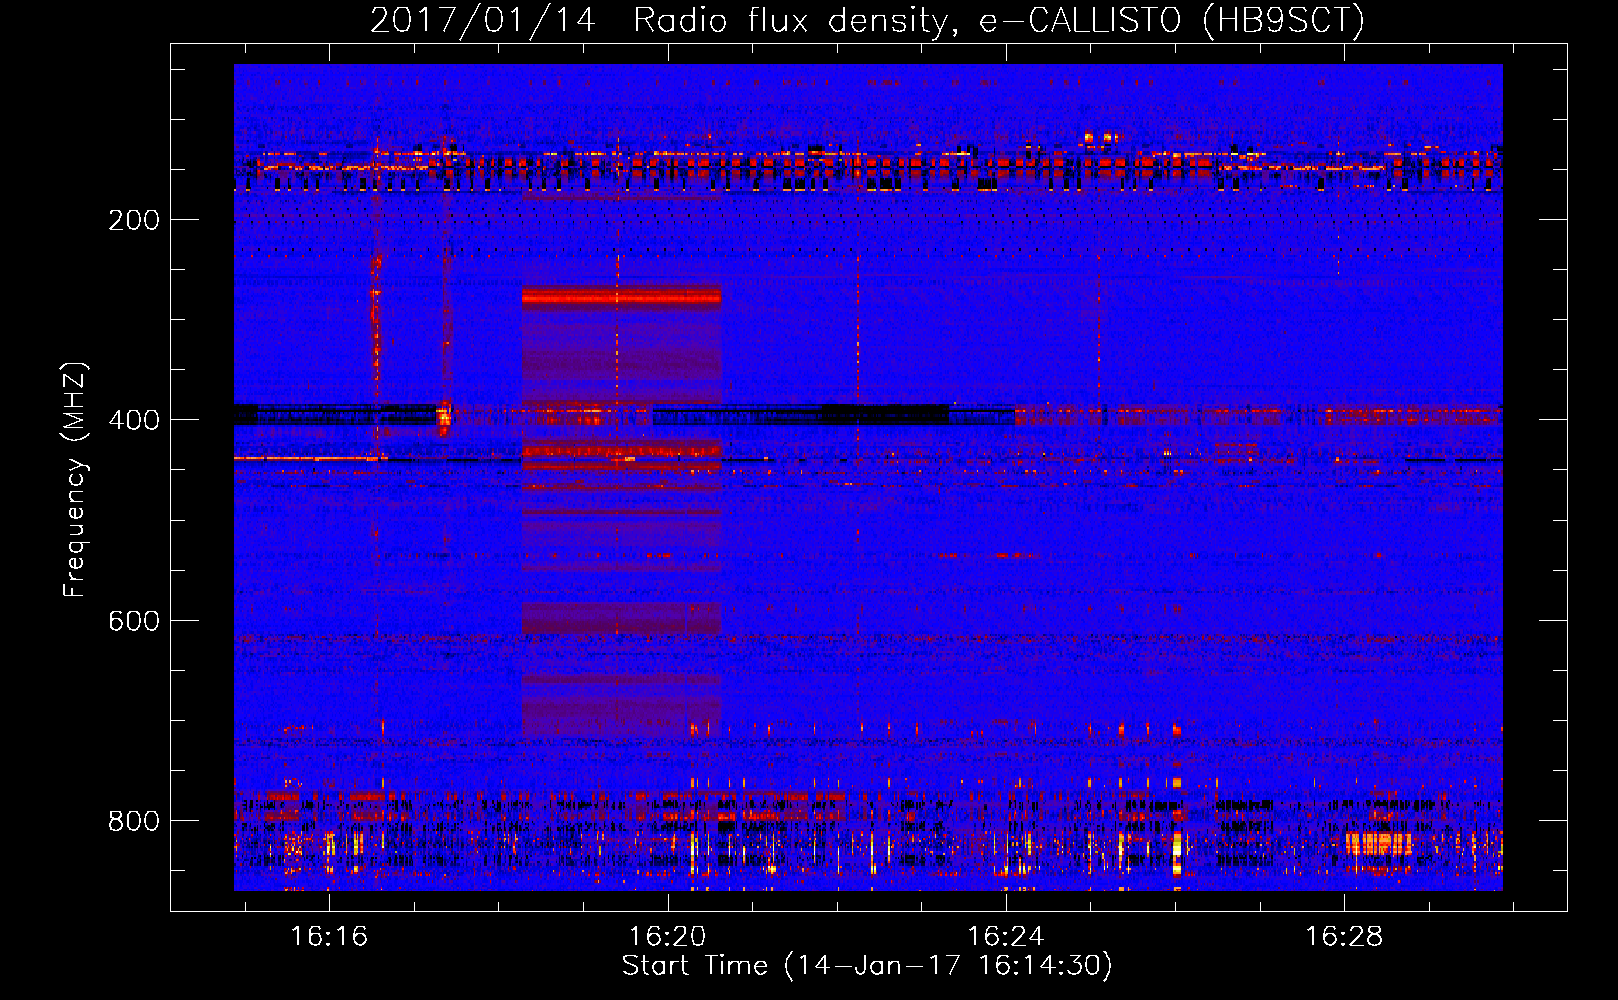Click the 16:20 time tick label
The width and height of the screenshot is (1618, 1000).
coord(667,936)
